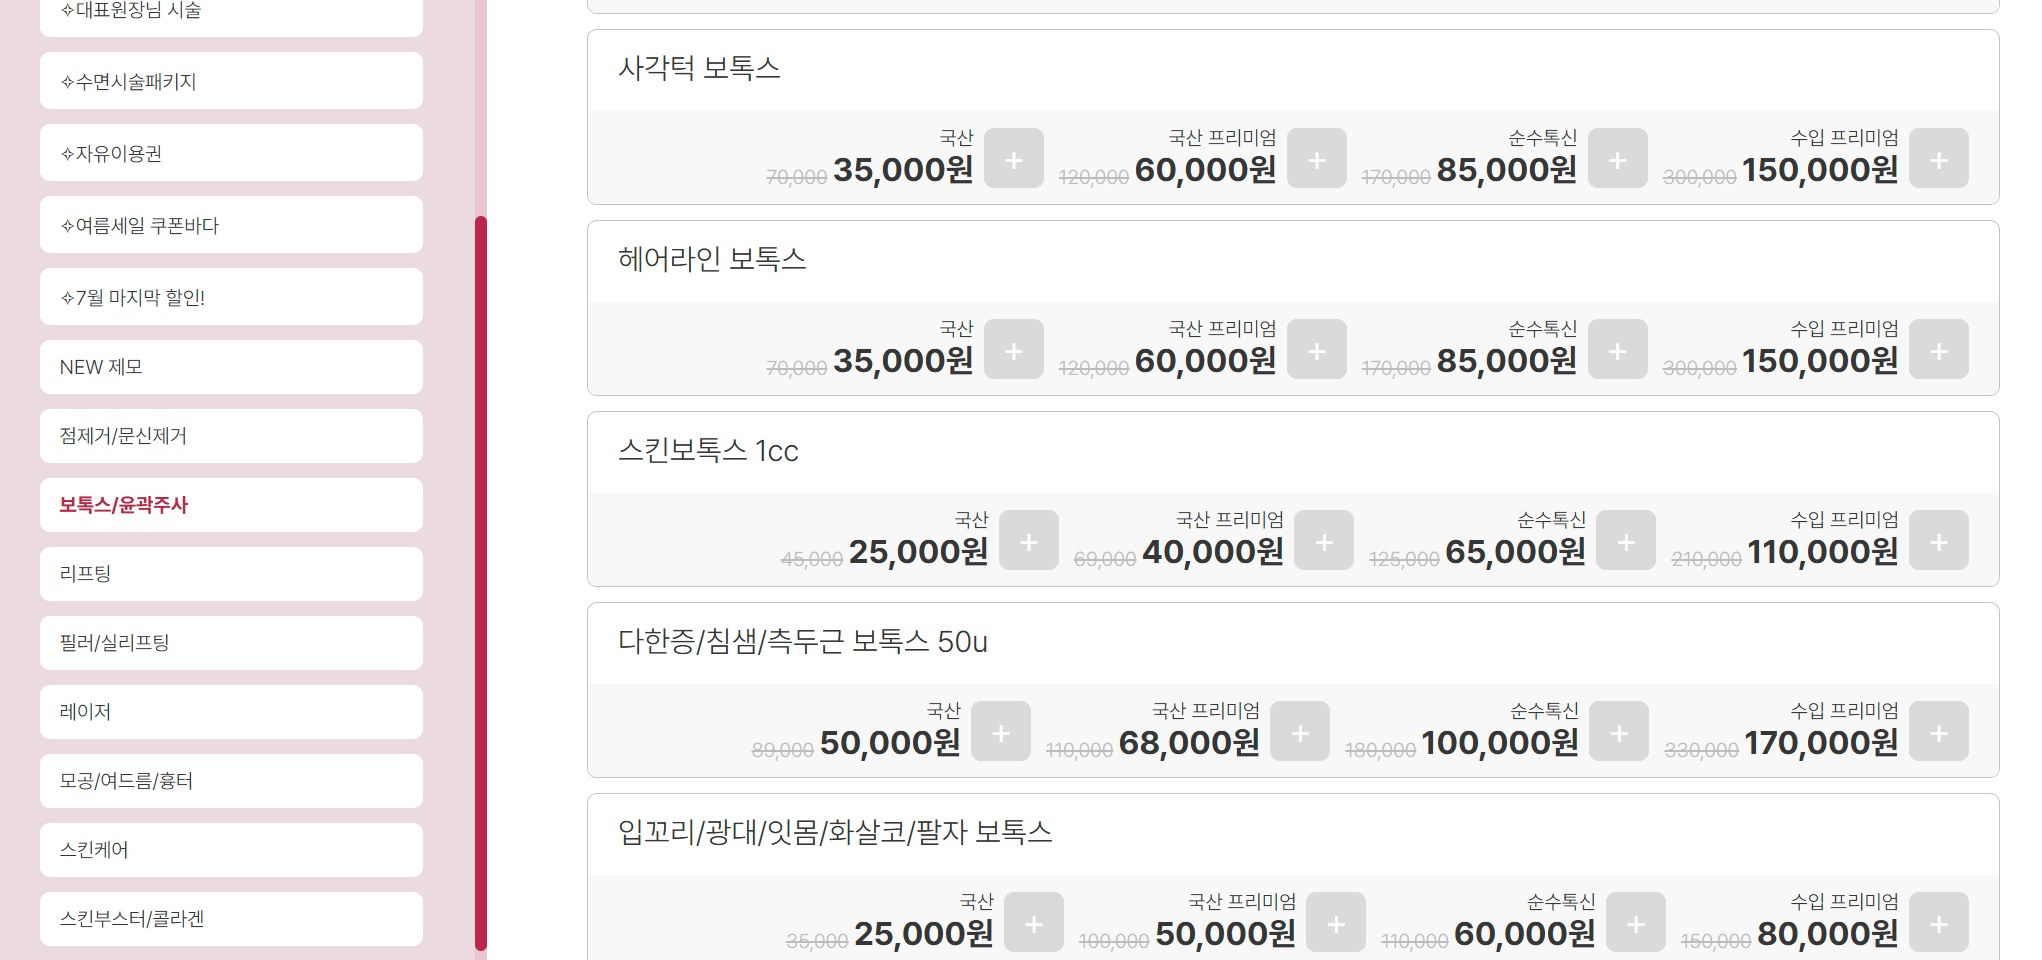
Task: Select the 점제거/문신제거 category
Action: click(x=231, y=436)
